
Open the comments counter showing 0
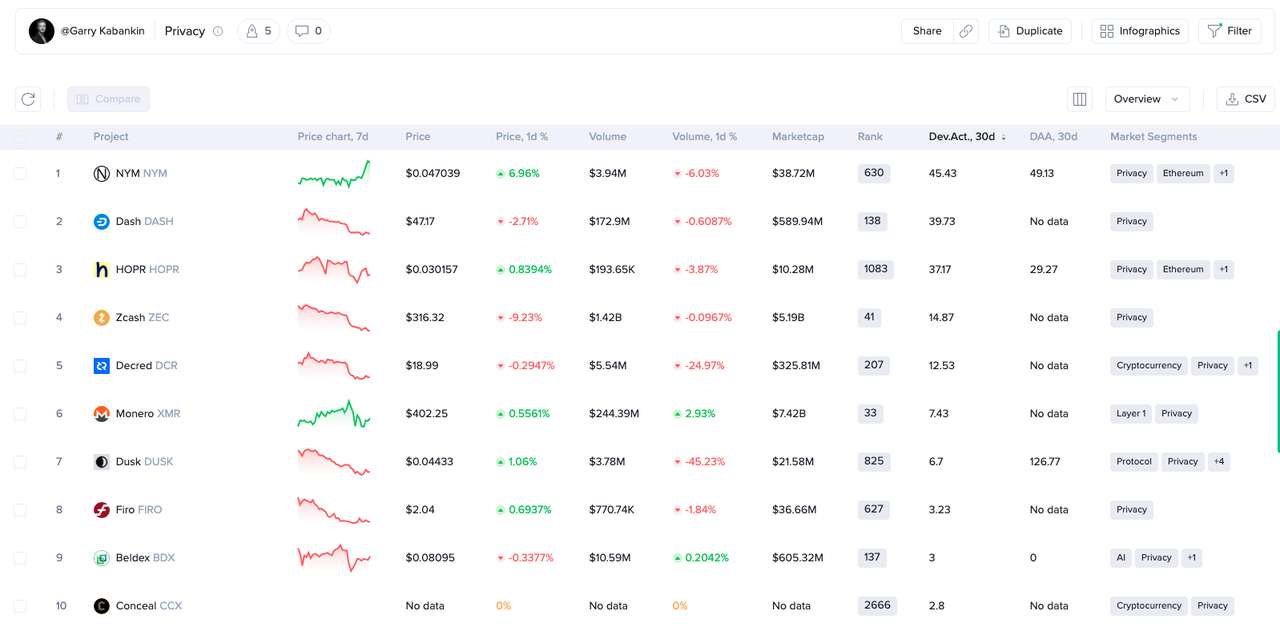coord(309,31)
